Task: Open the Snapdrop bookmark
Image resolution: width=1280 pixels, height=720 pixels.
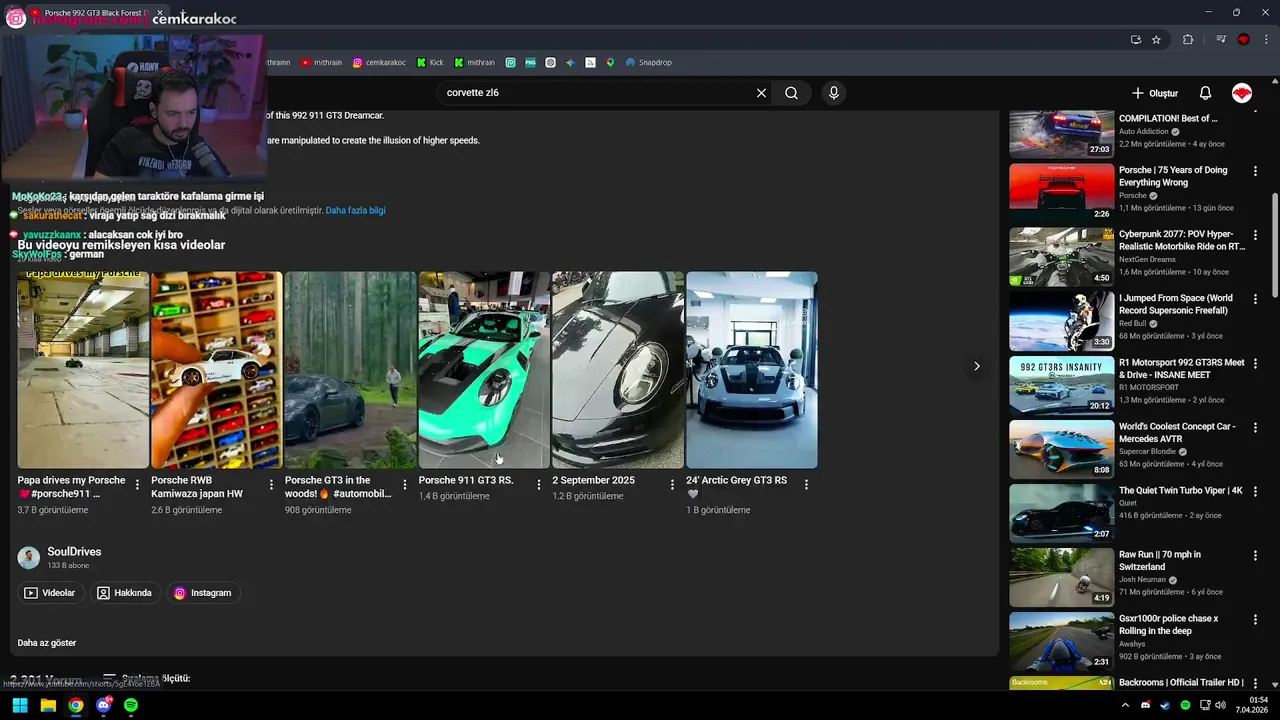Action: 649,62
